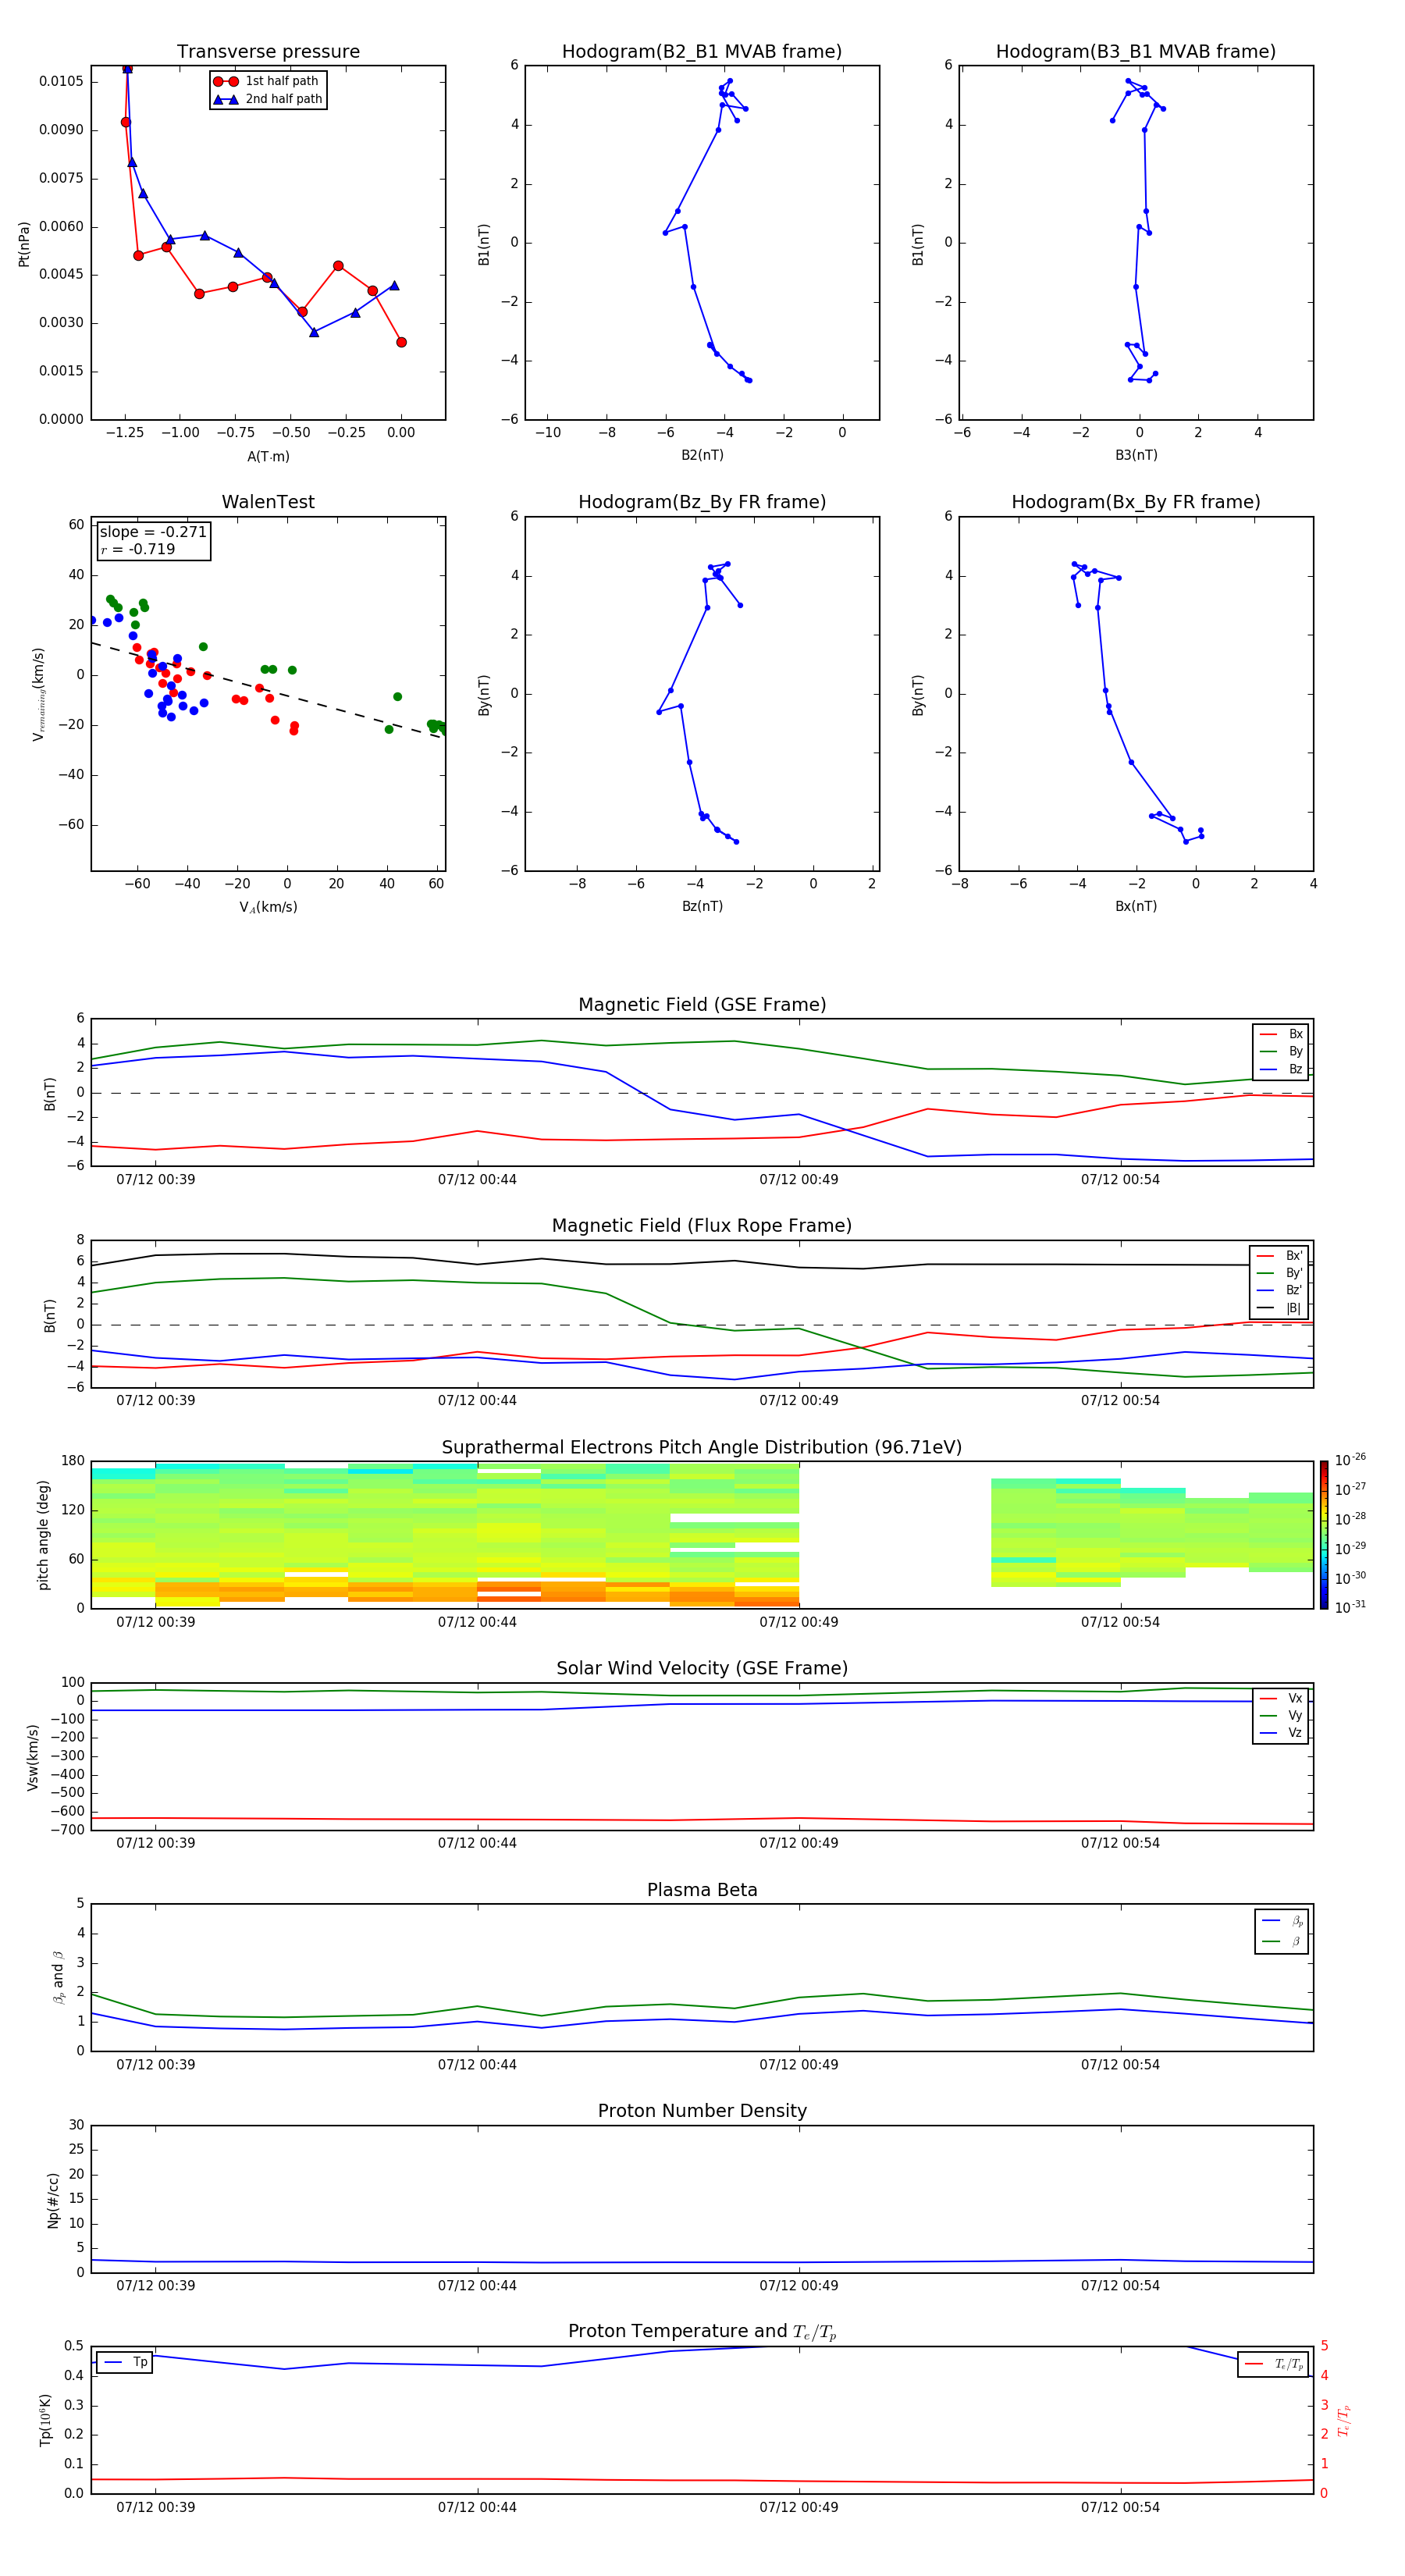Viewport: 1405px width, 2576px height.
Task: Select the βp entry in Plasma Beta legend
Action: (x=1282, y=1921)
